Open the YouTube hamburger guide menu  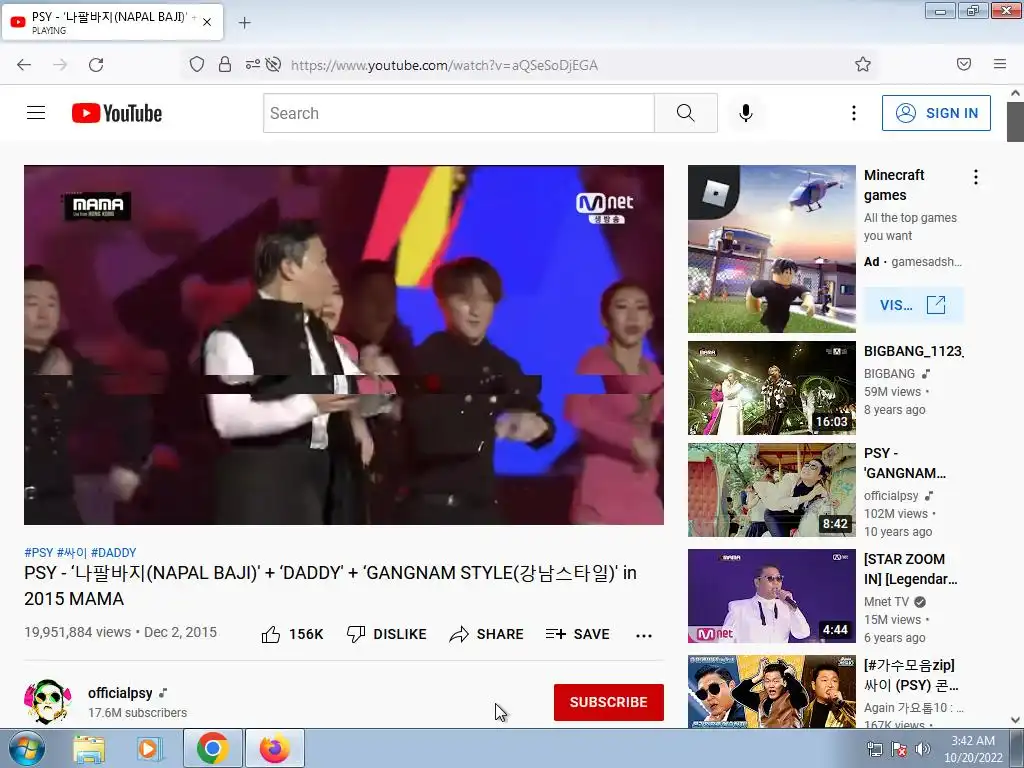point(36,113)
